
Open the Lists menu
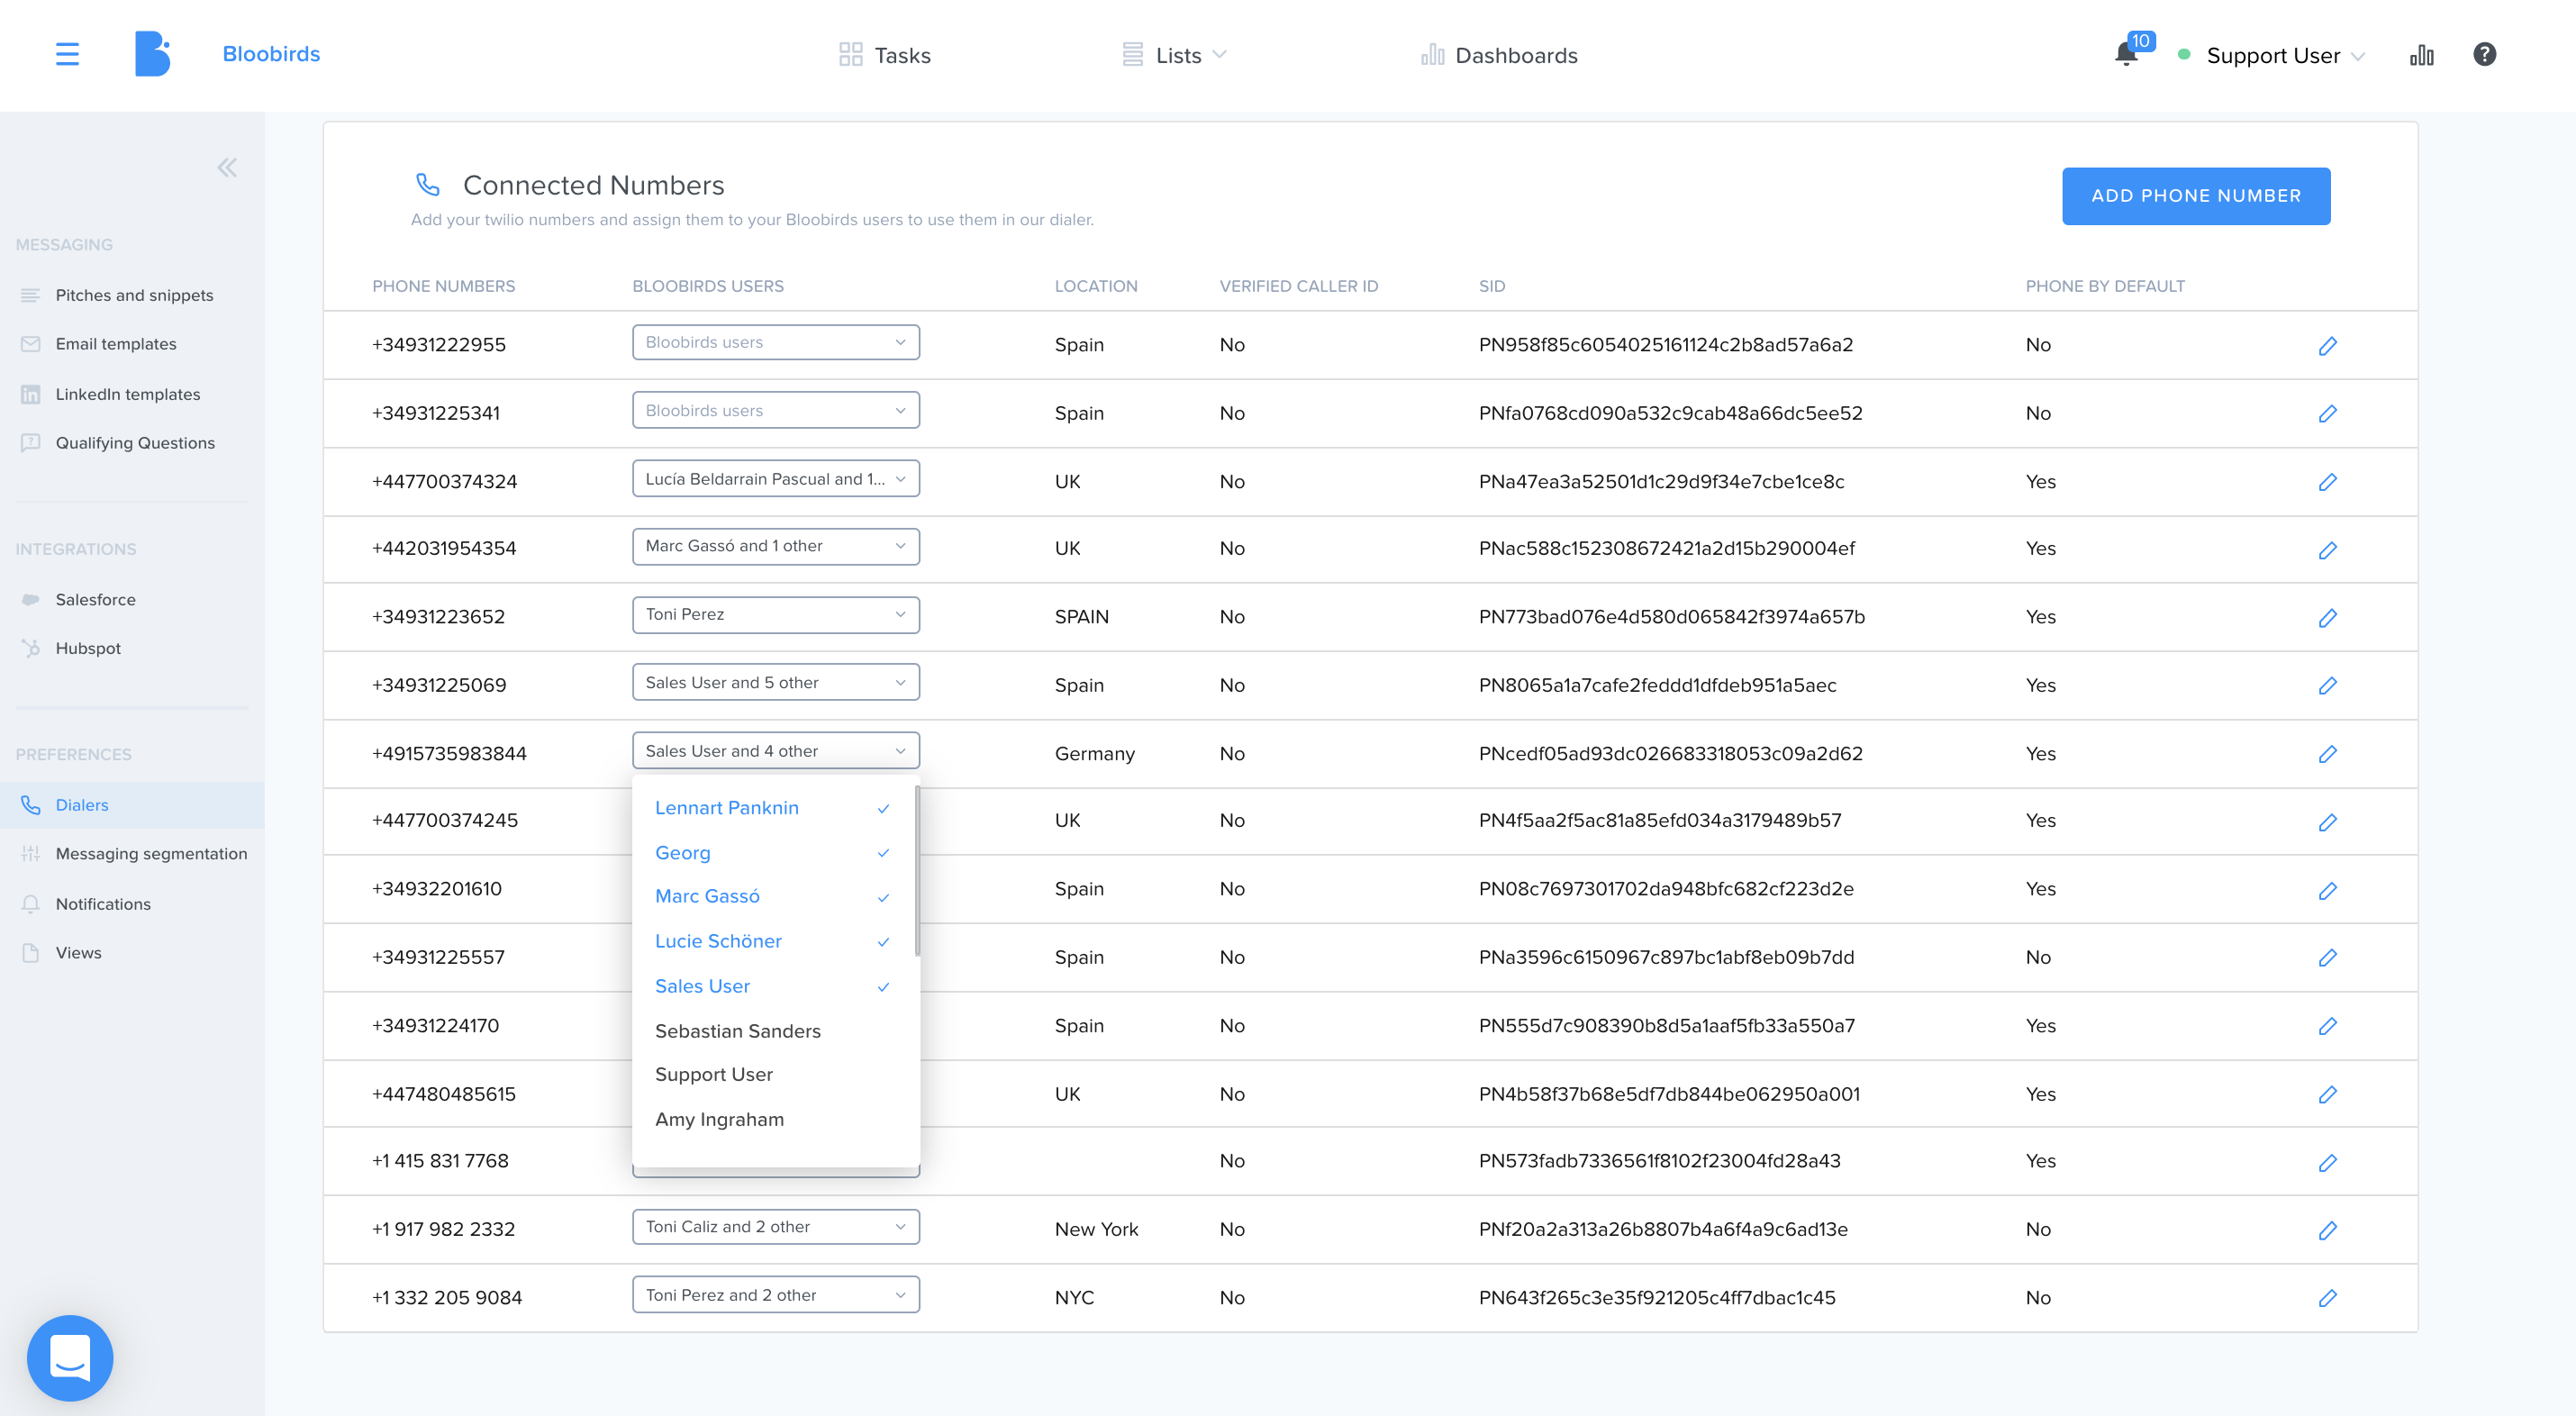1175,55
